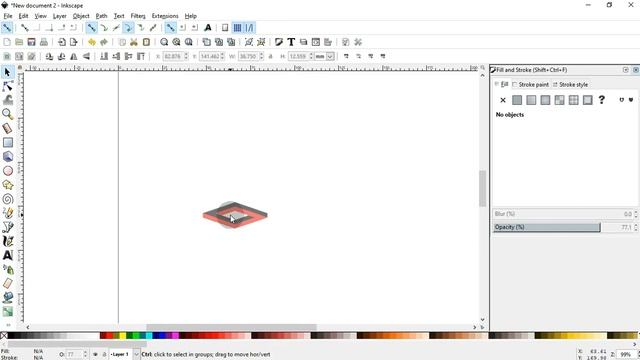Adjust the status bar opacity O spinner
The image size is (640, 360).
click(85, 354)
